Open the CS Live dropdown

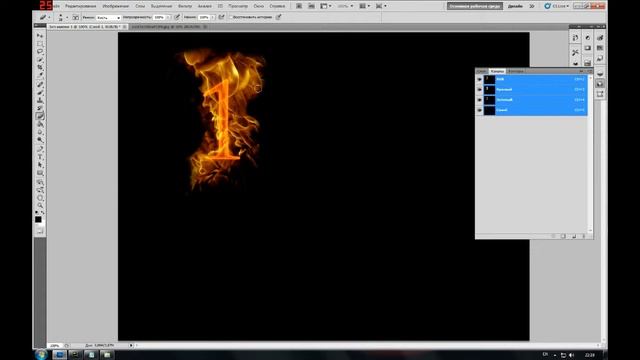tap(557, 6)
